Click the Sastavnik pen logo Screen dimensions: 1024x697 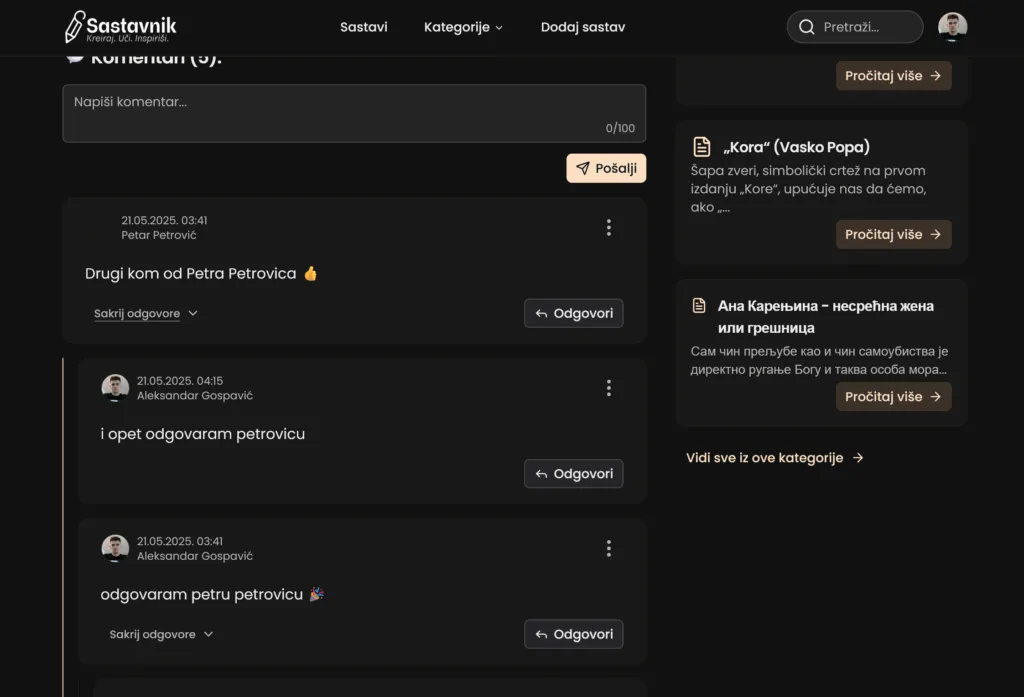tap(75, 27)
